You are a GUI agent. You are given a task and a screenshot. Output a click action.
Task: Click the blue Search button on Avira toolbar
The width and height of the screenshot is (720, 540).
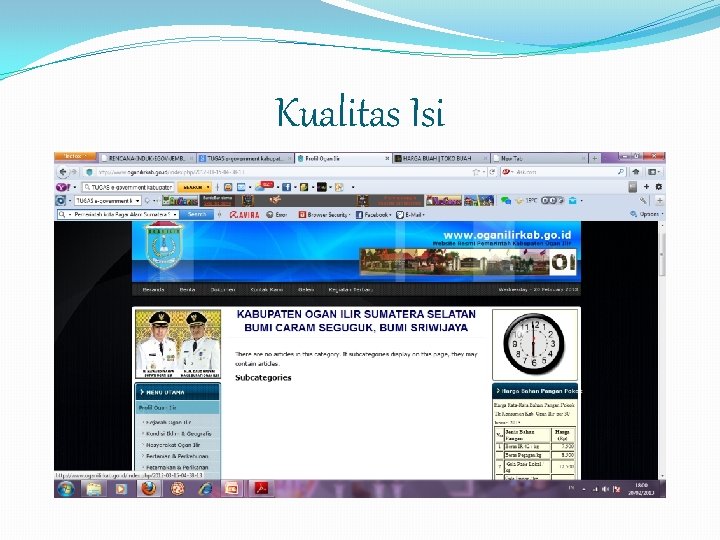coord(197,214)
